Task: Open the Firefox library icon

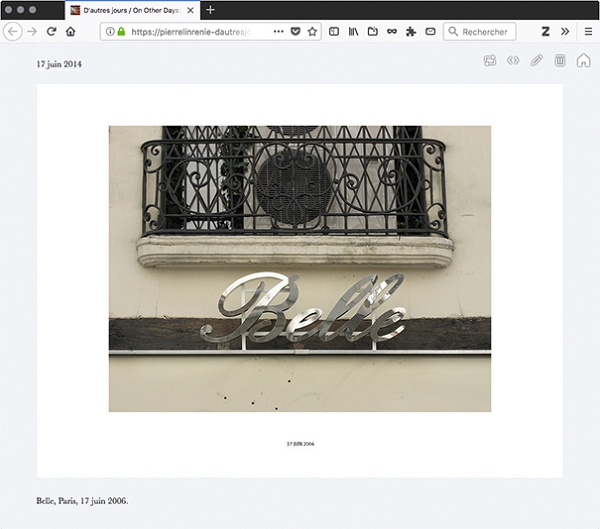Action: 353,32
